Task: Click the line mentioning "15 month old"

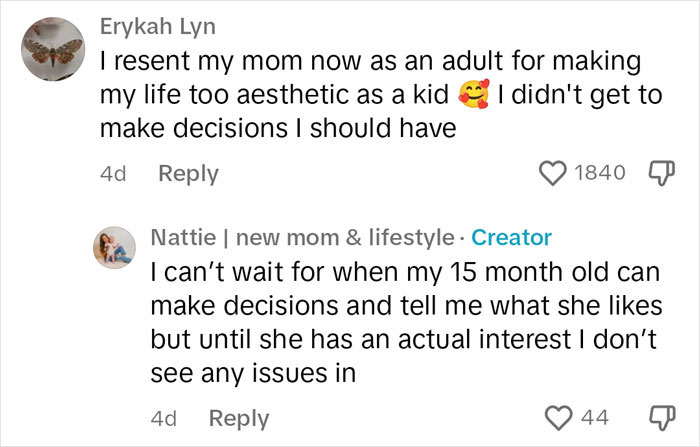Action: [x=398, y=271]
